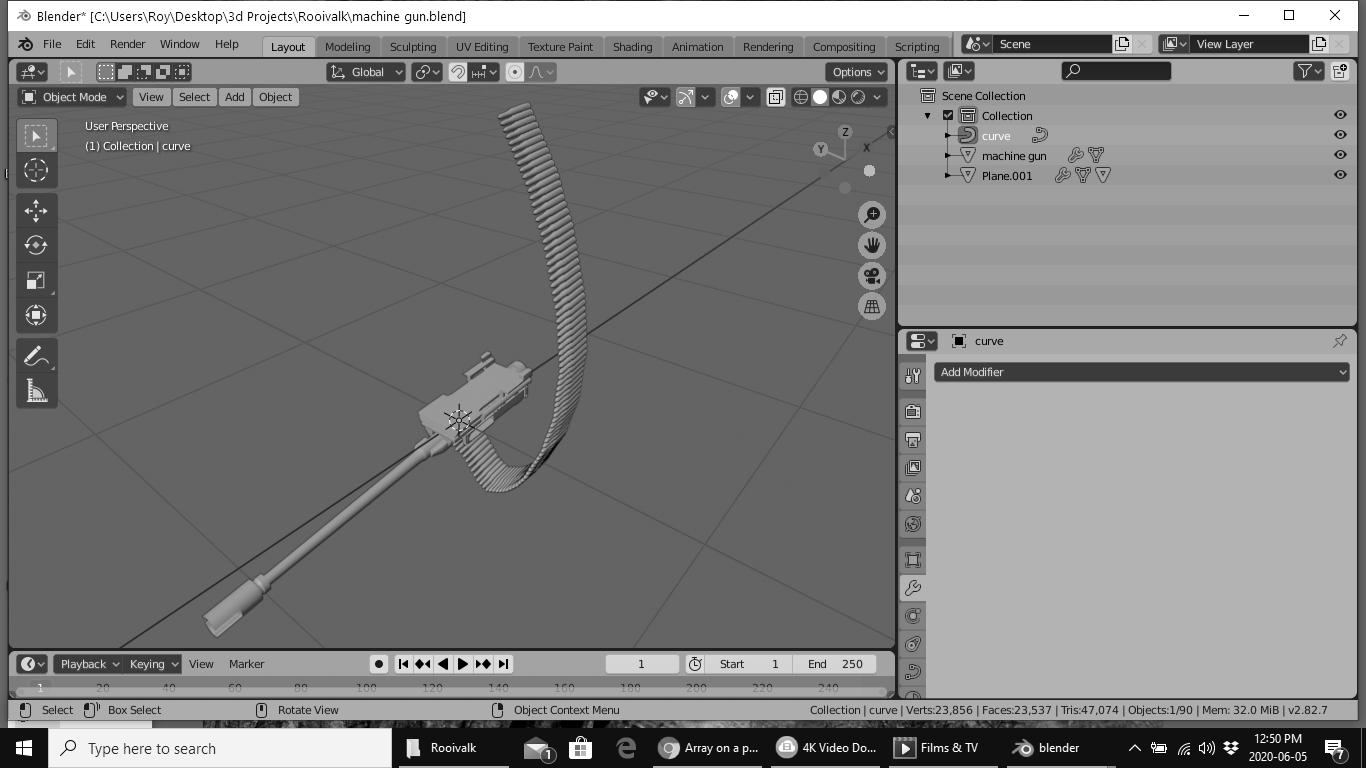Switch to the Modeling workspace tab
The width and height of the screenshot is (1366, 768).
click(x=347, y=47)
